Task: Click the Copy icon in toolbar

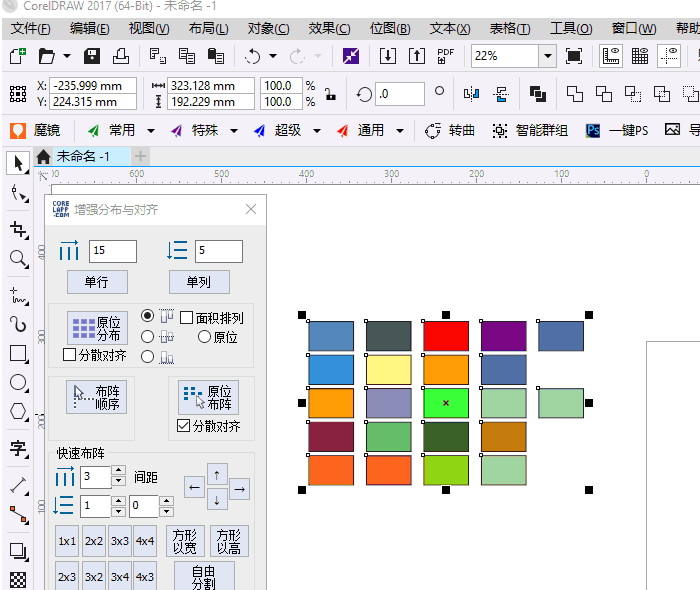Action: (187, 56)
